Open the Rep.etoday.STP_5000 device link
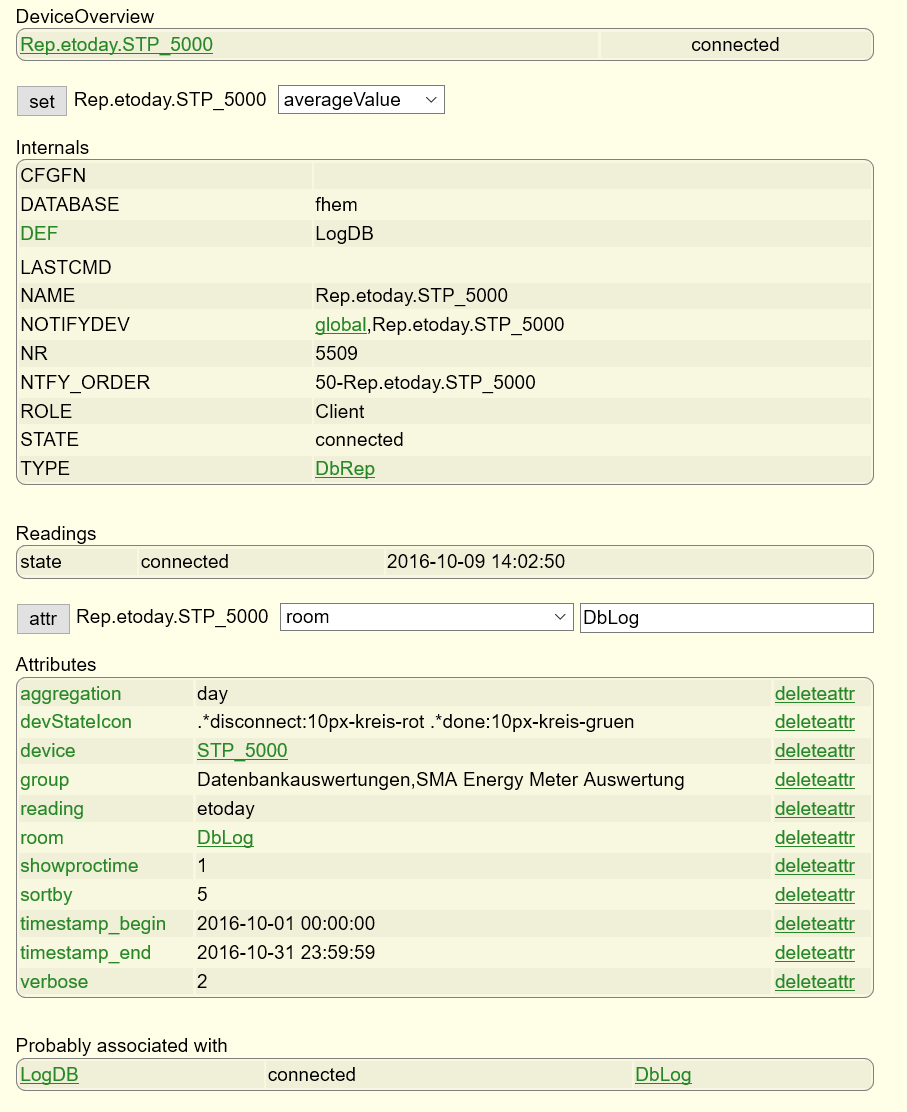Screen dimensions: 907x1112 pyautogui.click(x=116, y=45)
